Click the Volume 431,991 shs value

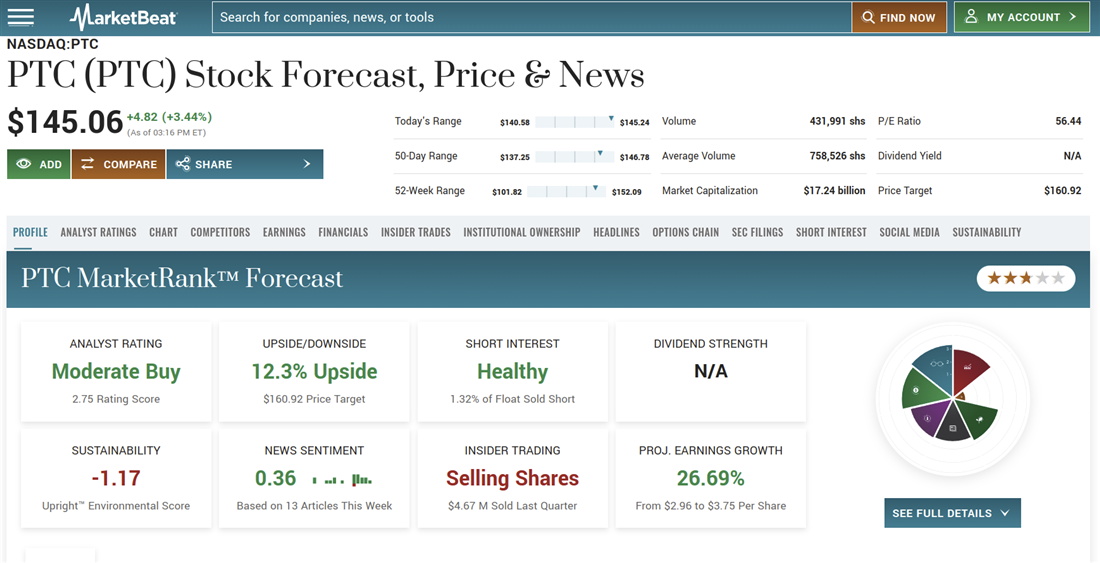coord(838,121)
